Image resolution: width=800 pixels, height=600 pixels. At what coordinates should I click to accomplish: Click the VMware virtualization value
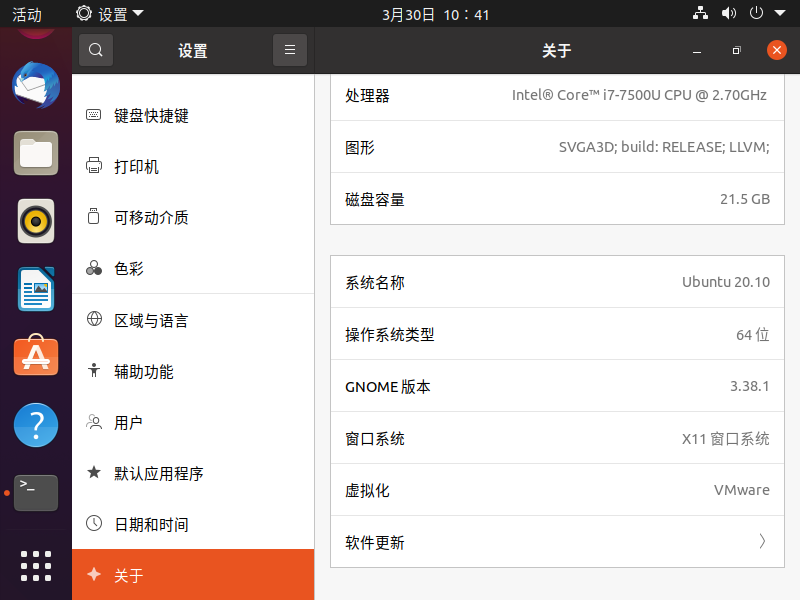[x=741, y=490]
